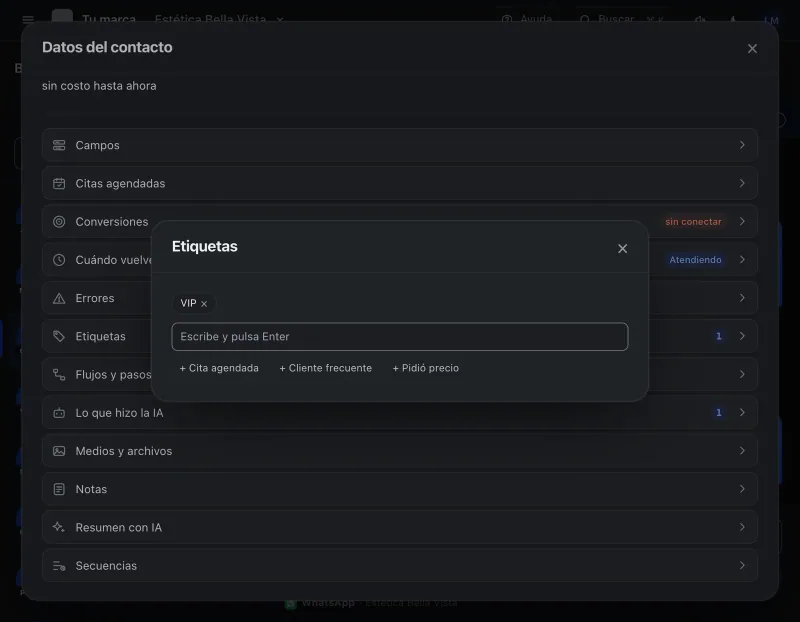800x622 pixels.
Task: Click the robot icon for Lo que hizo la IA
Action: tap(59, 413)
